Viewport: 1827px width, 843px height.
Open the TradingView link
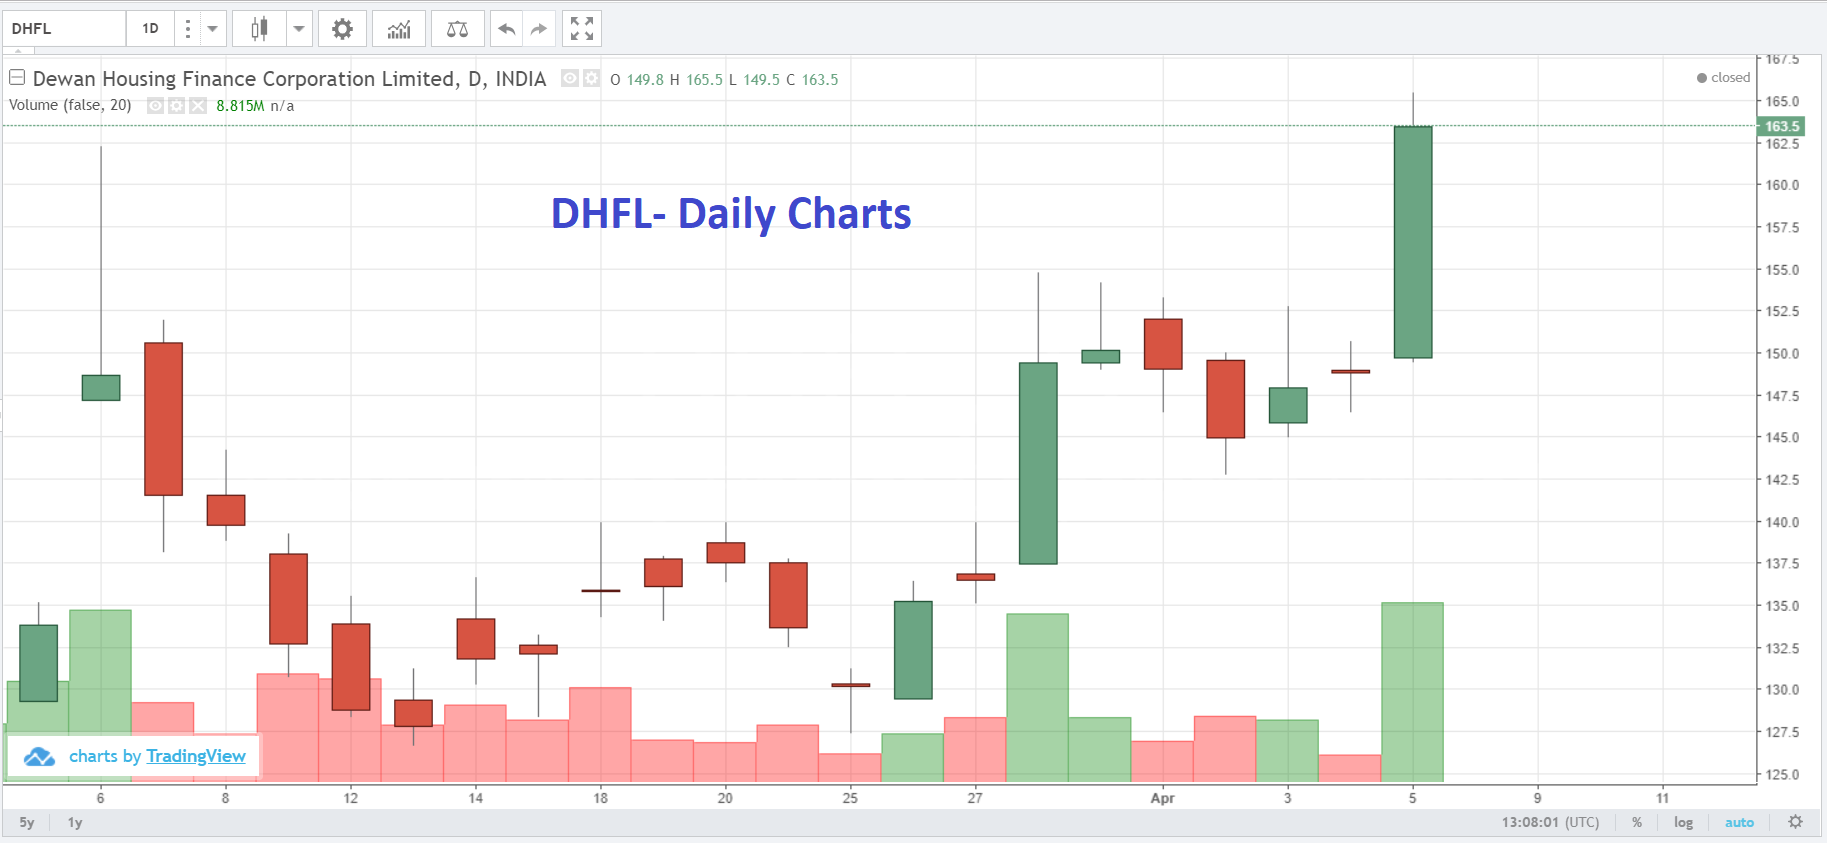click(196, 756)
